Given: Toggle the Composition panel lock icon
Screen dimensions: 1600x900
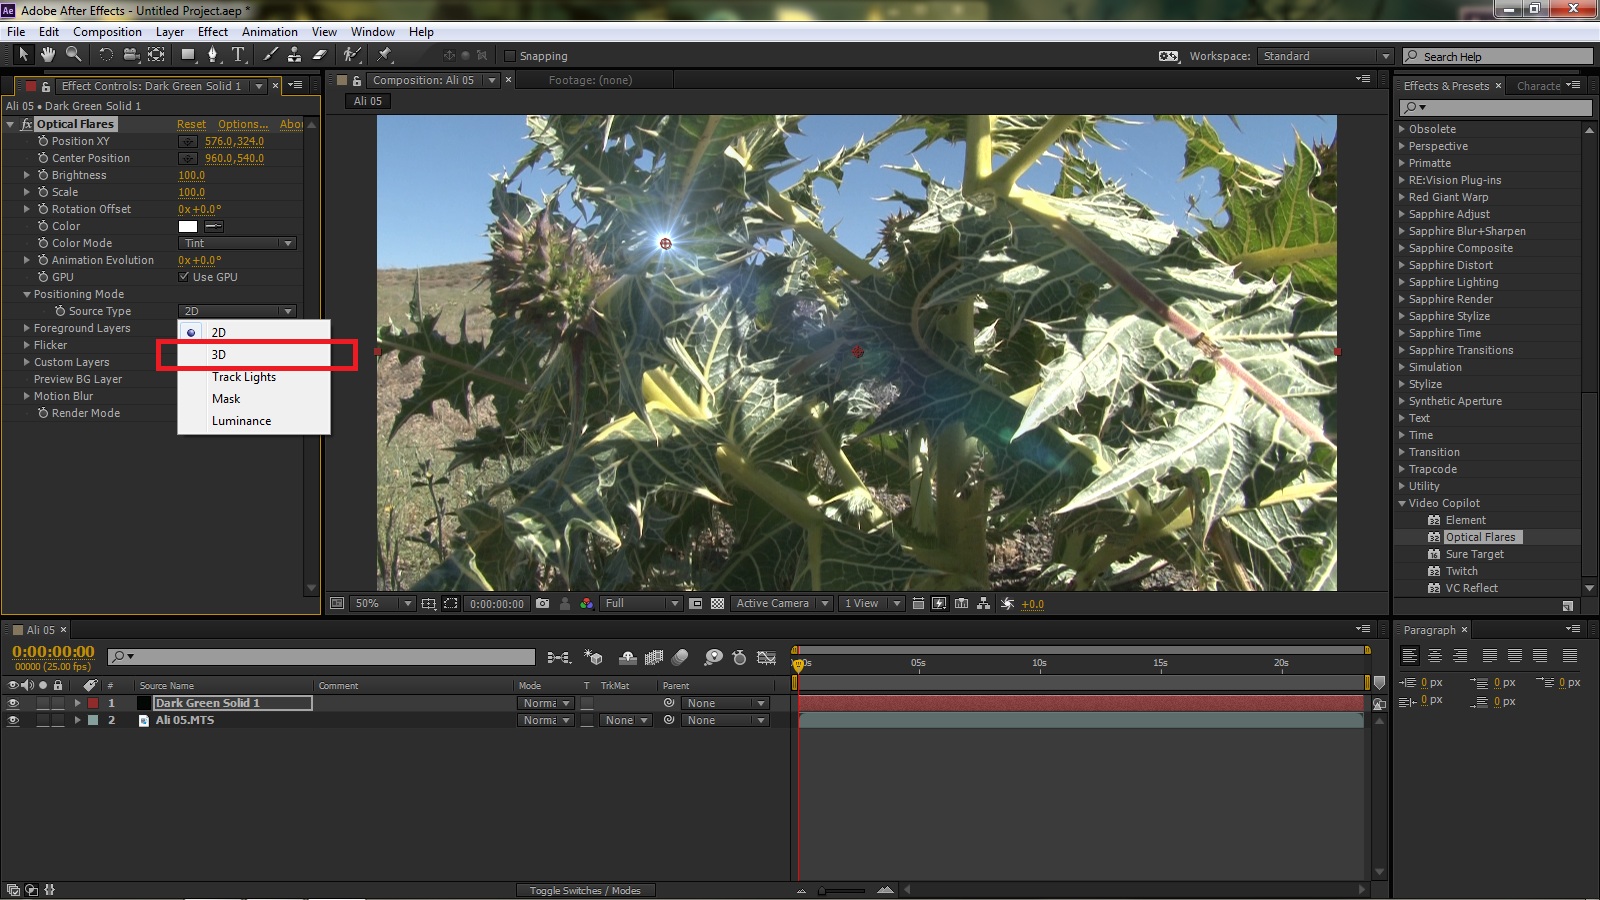Looking at the screenshot, I should tap(357, 81).
